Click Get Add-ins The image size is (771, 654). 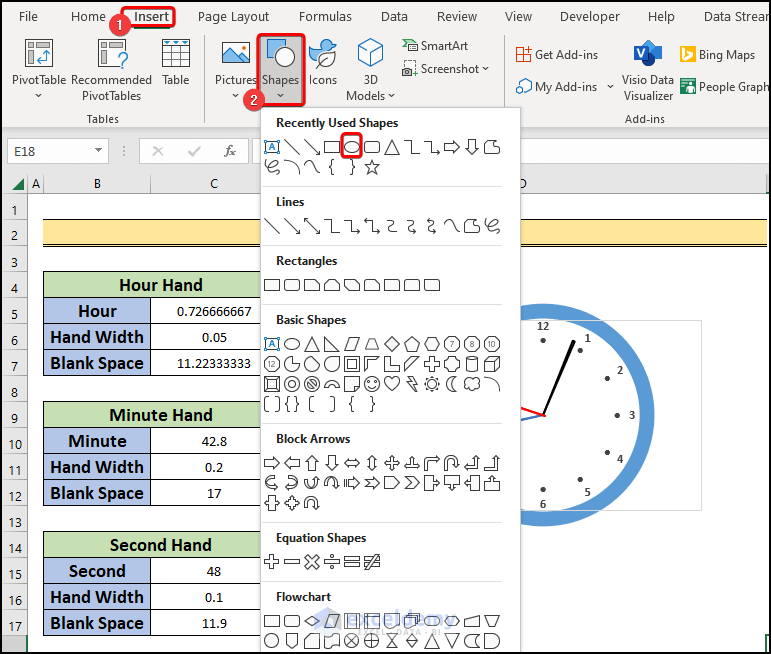click(x=557, y=55)
